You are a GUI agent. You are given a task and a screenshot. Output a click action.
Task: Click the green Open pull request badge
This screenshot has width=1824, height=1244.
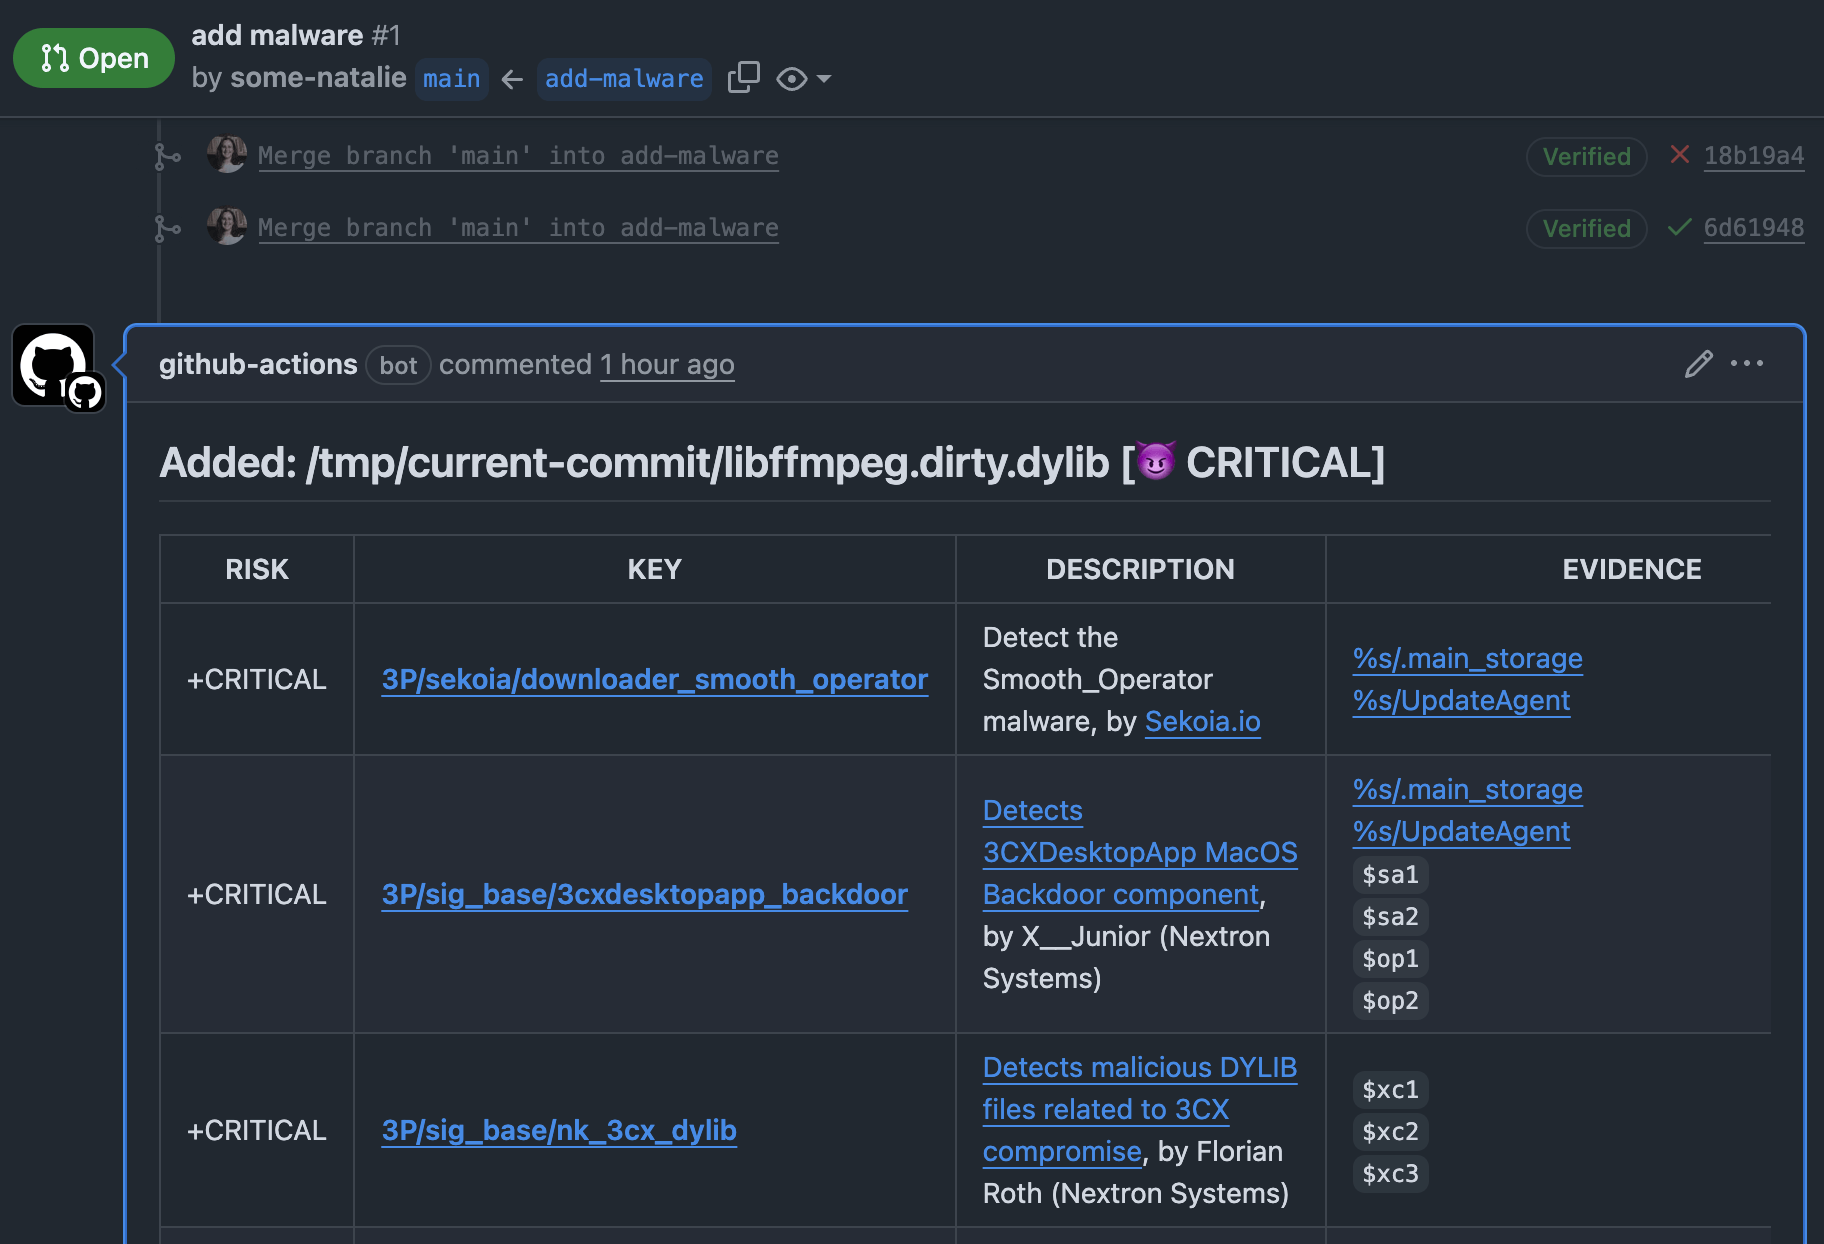click(x=94, y=58)
